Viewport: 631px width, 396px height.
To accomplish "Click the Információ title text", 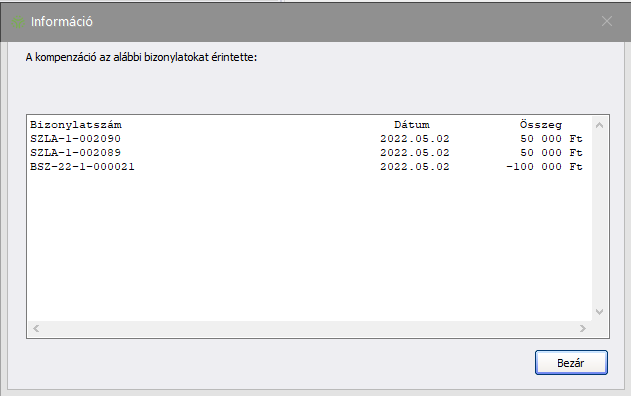I will point(62,22).
